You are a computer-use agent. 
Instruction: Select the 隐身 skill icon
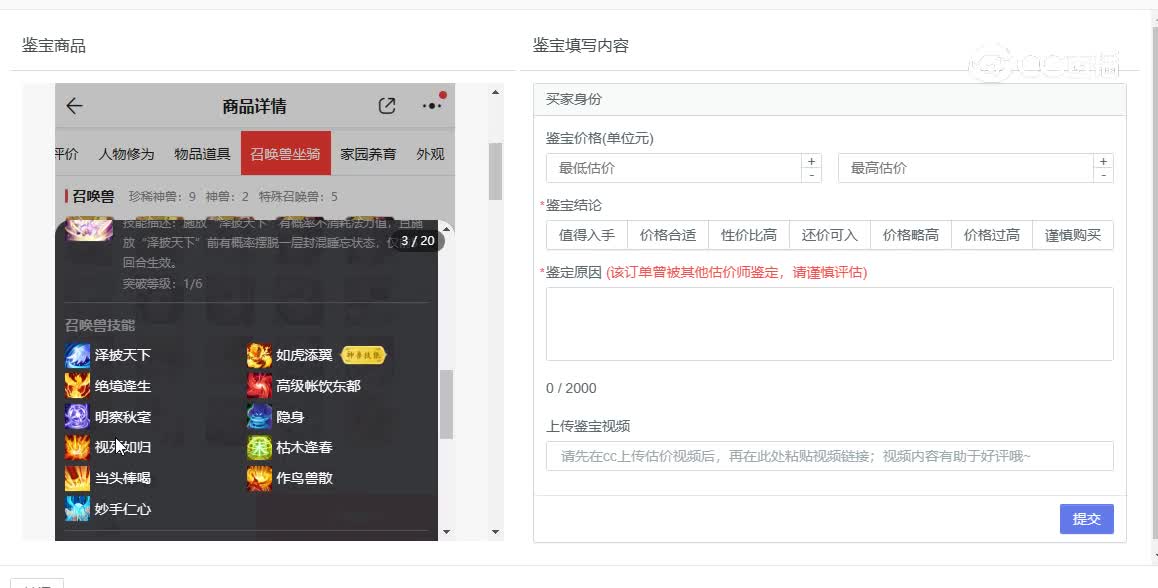[259, 417]
